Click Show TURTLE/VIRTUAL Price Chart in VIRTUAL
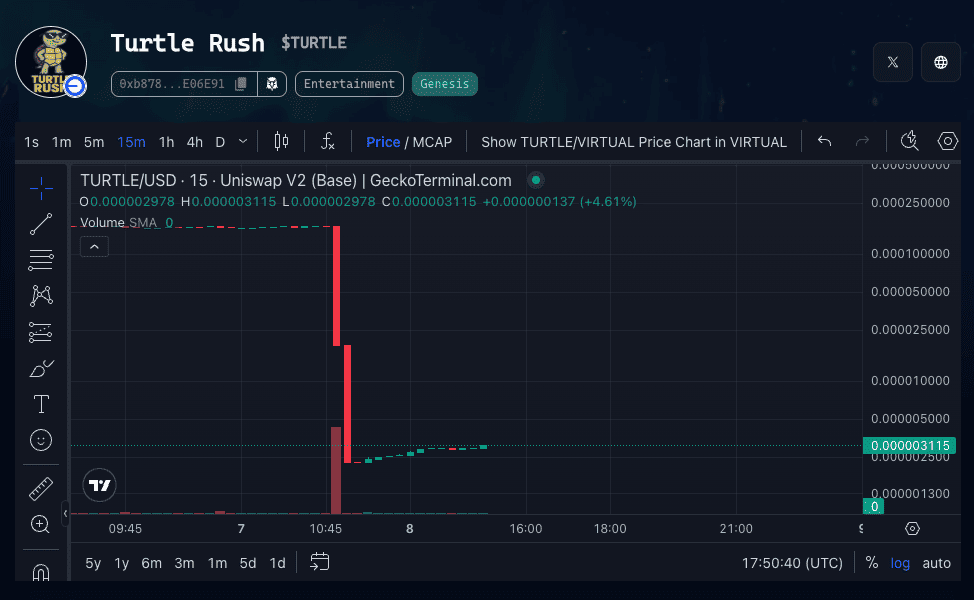The width and height of the screenshot is (974, 600). 634,142
